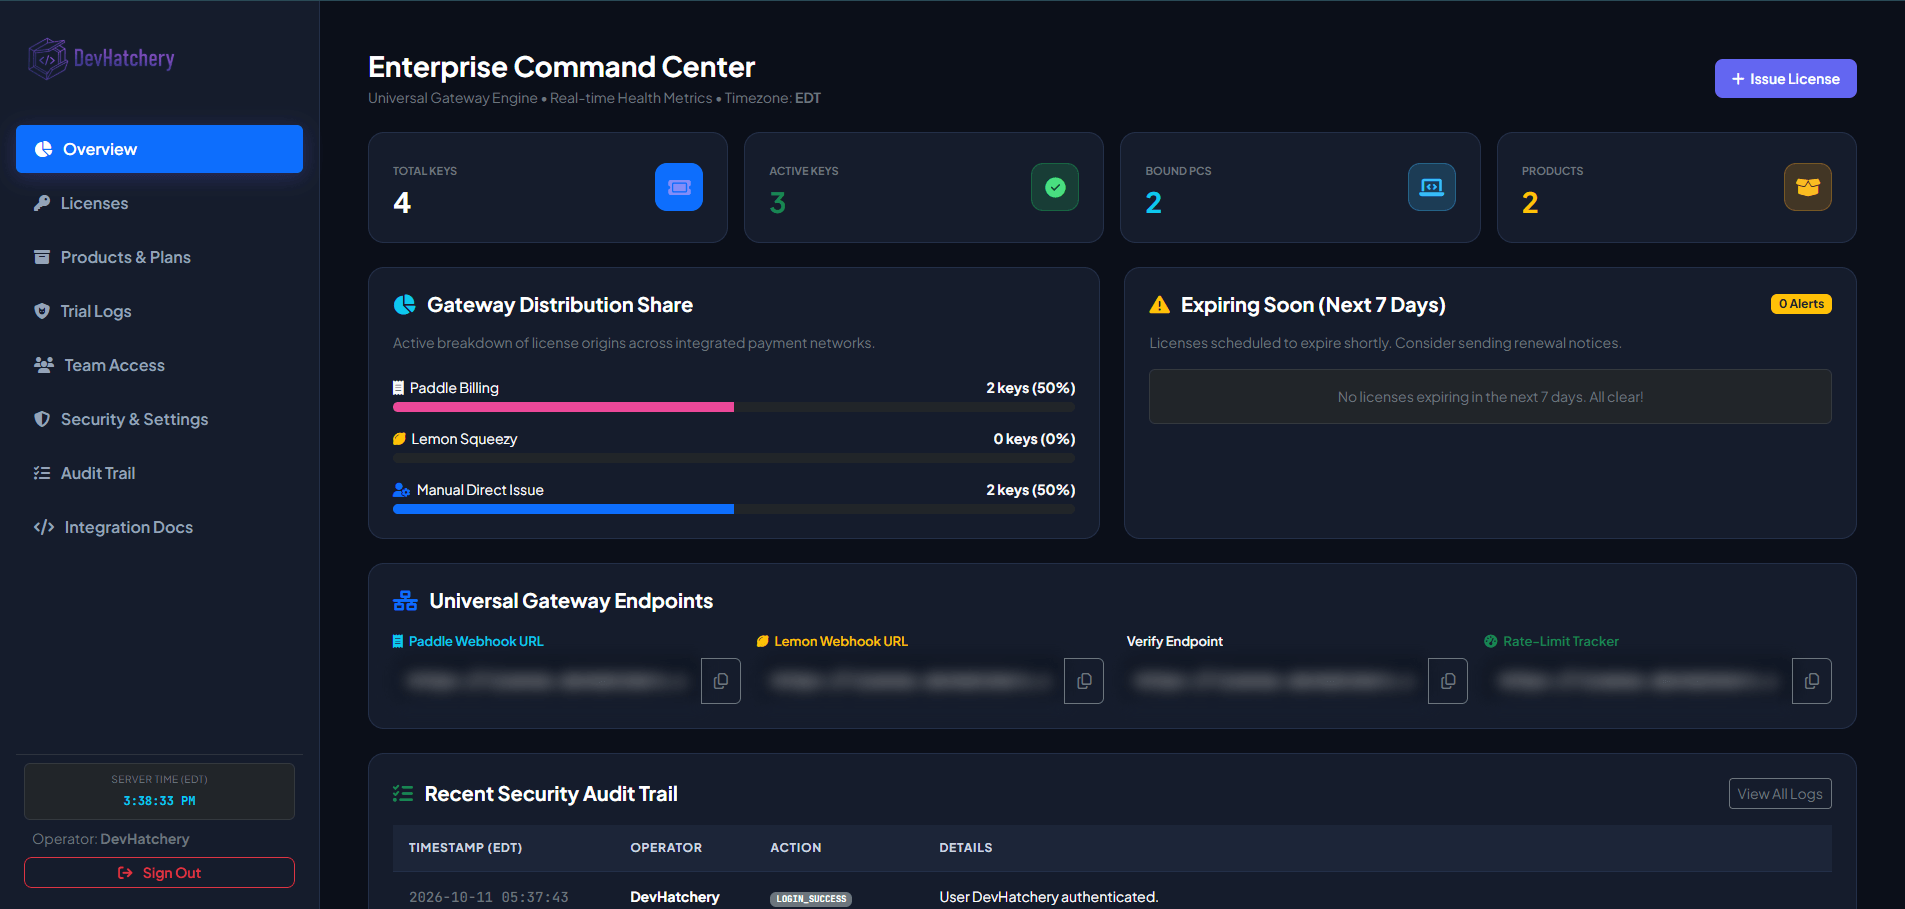Image resolution: width=1905 pixels, height=909 pixels.
Task: Click the 'No licenses expiring' notice
Action: (x=1490, y=397)
